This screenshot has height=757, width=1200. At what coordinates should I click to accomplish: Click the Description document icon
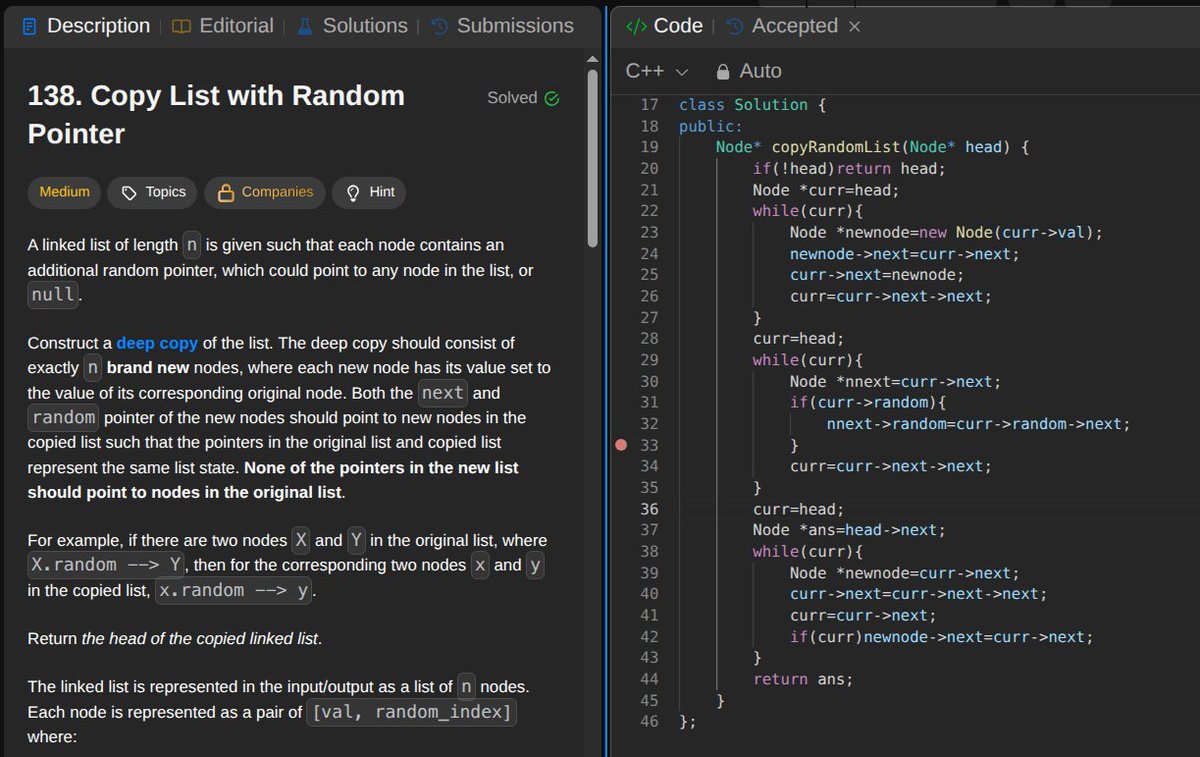30,27
